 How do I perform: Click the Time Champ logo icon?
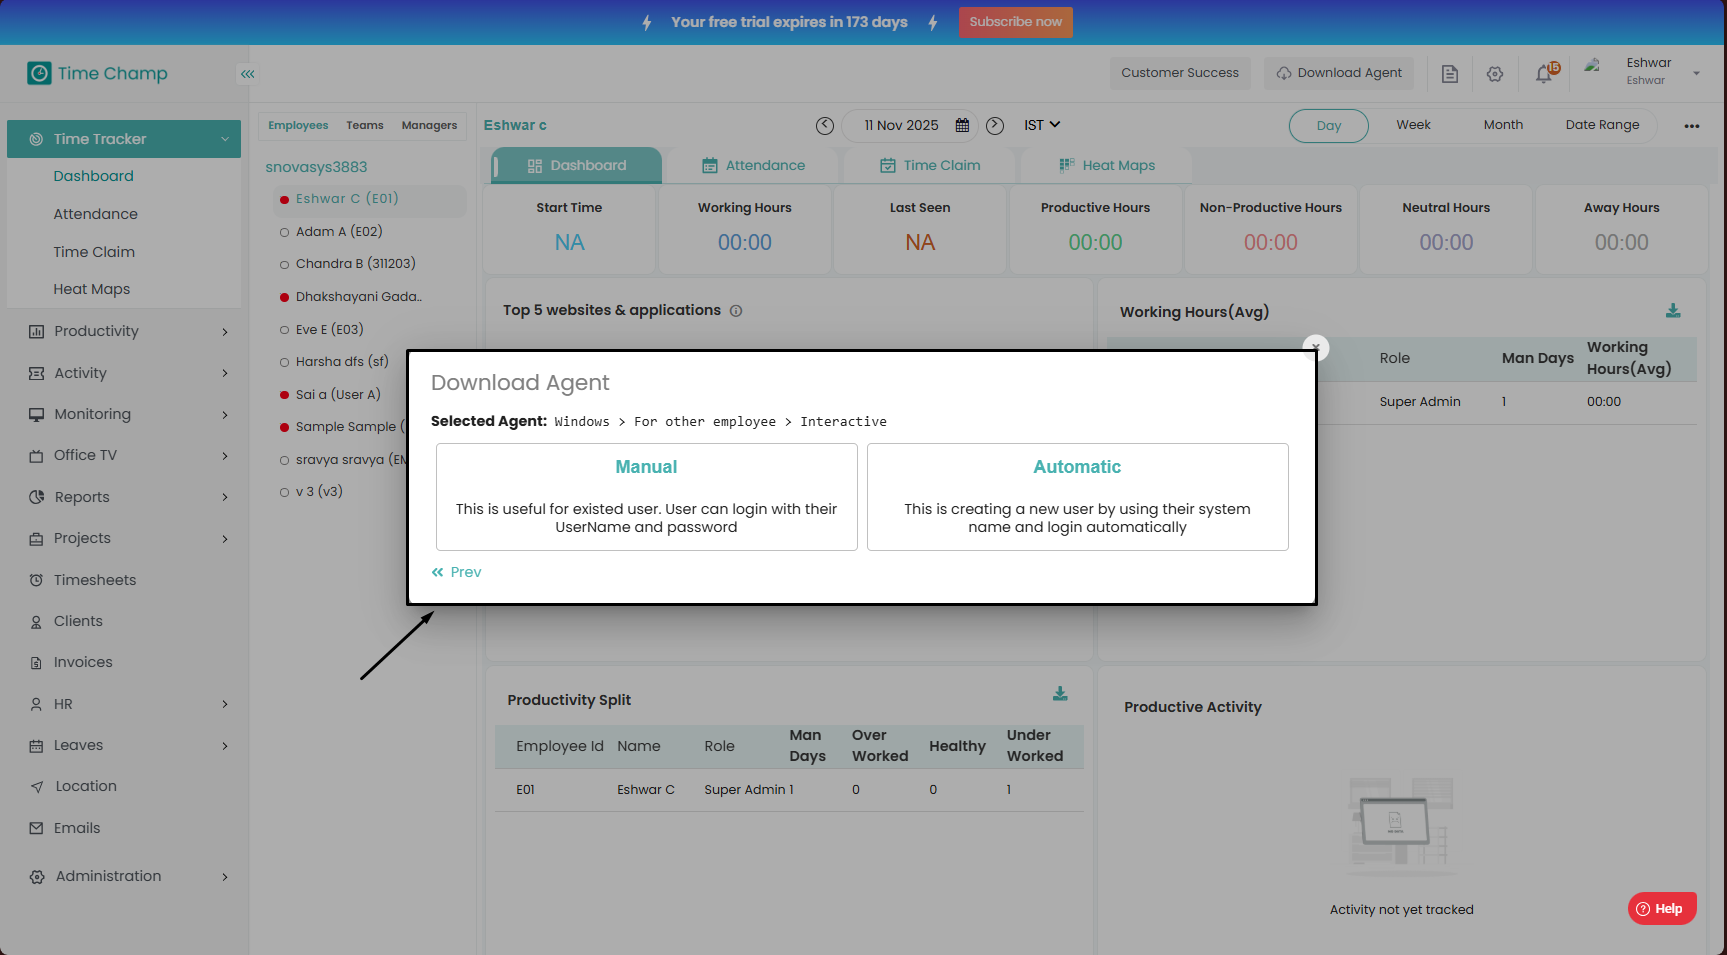point(39,73)
